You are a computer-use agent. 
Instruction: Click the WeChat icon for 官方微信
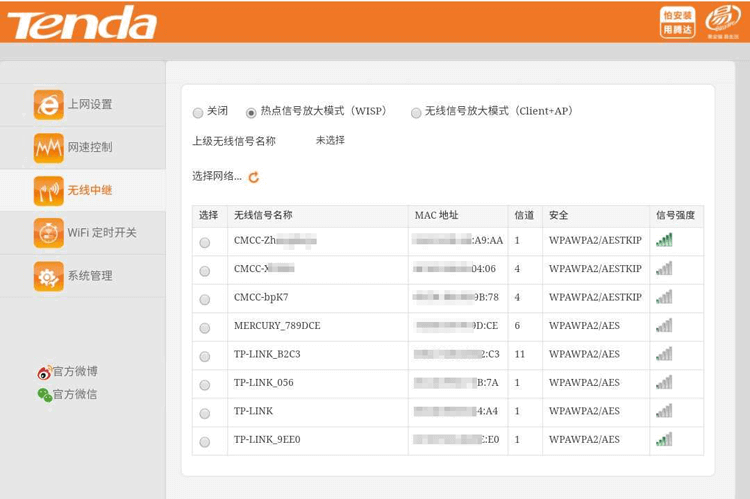(44, 395)
